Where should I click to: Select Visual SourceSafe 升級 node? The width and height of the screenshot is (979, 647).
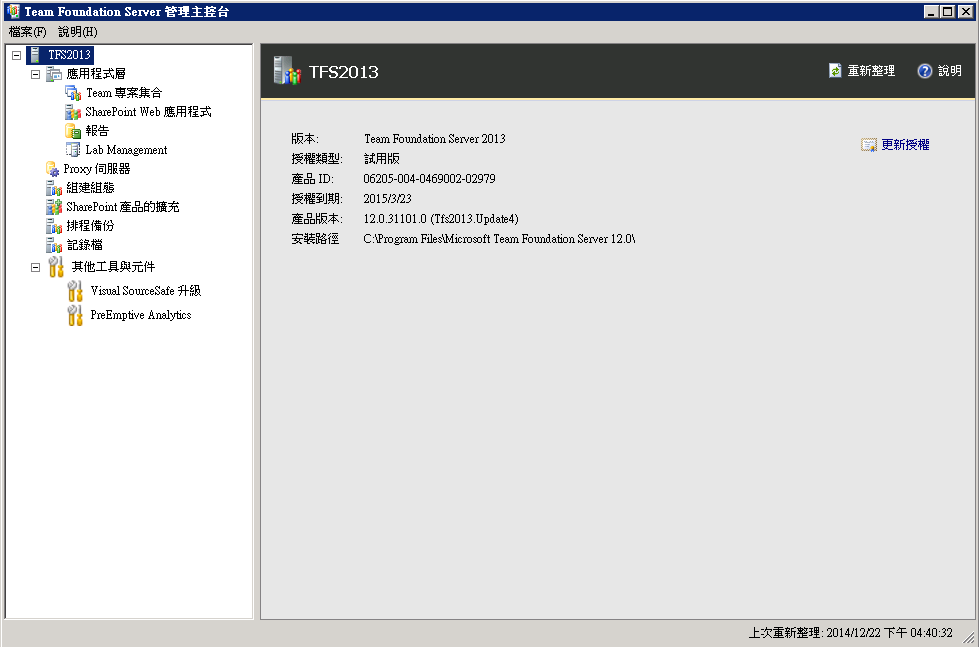point(146,291)
